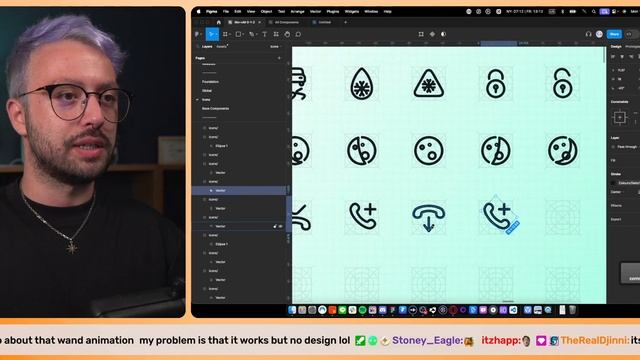Click the user avatar next to Share
The width and height of the screenshot is (640, 360).
coord(599,34)
